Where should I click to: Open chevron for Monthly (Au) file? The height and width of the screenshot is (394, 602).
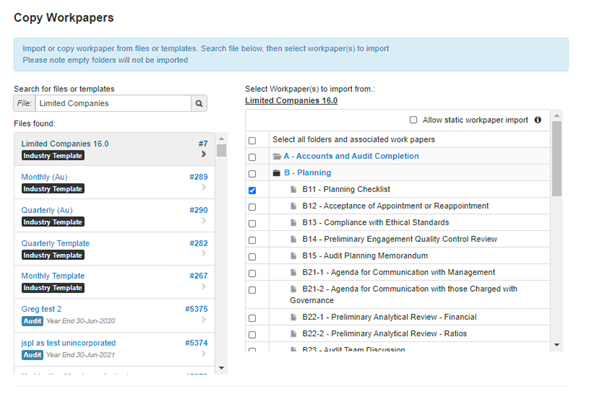tap(203, 187)
